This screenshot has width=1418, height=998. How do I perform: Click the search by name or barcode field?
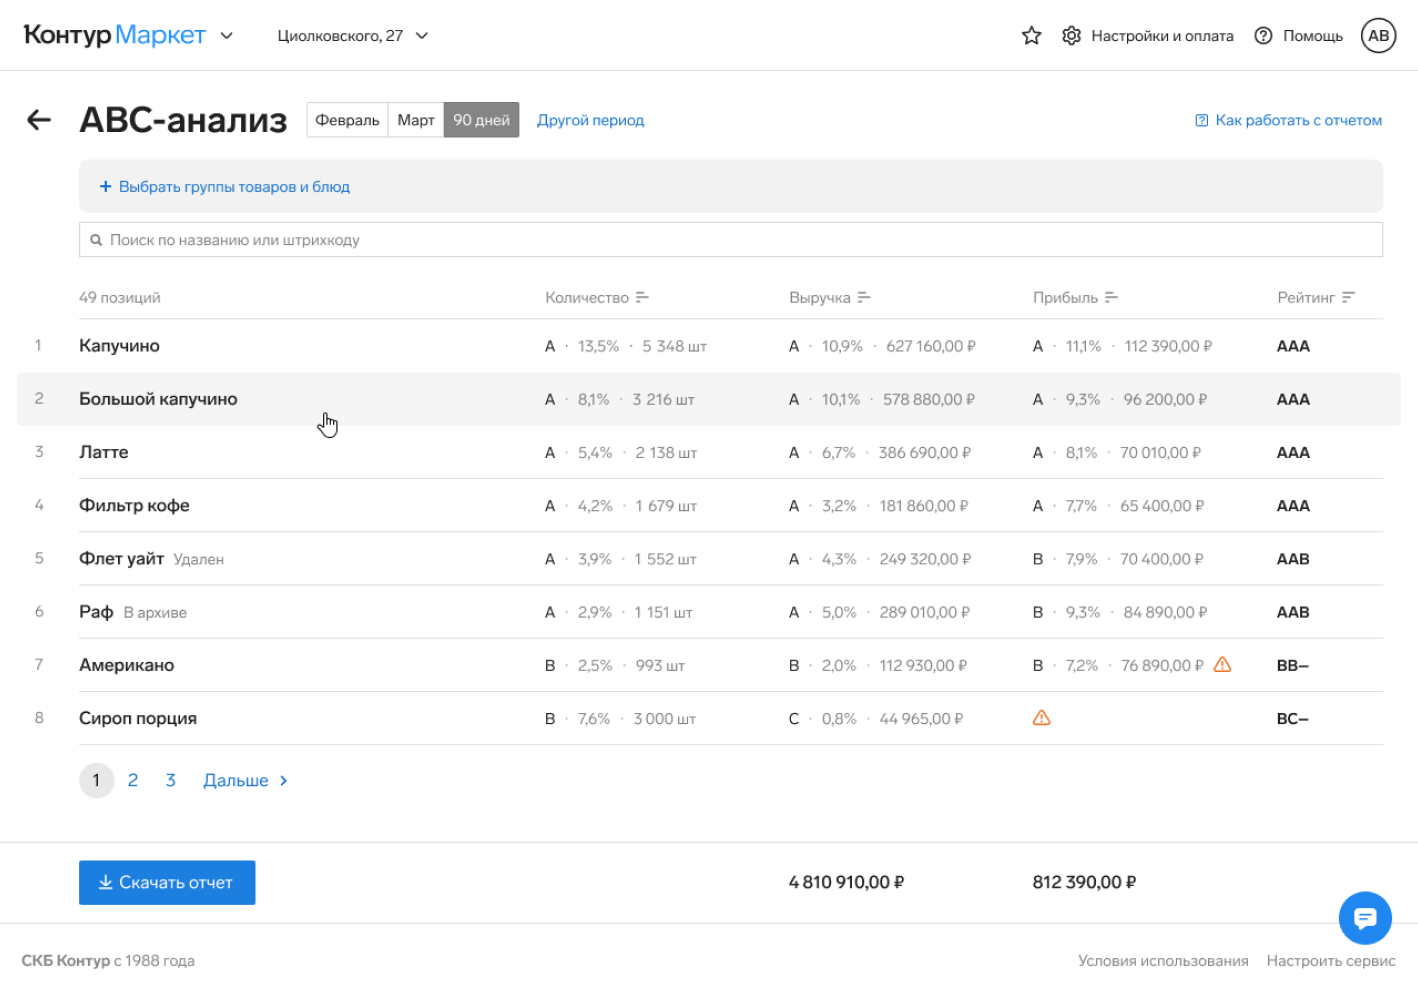click(x=731, y=240)
